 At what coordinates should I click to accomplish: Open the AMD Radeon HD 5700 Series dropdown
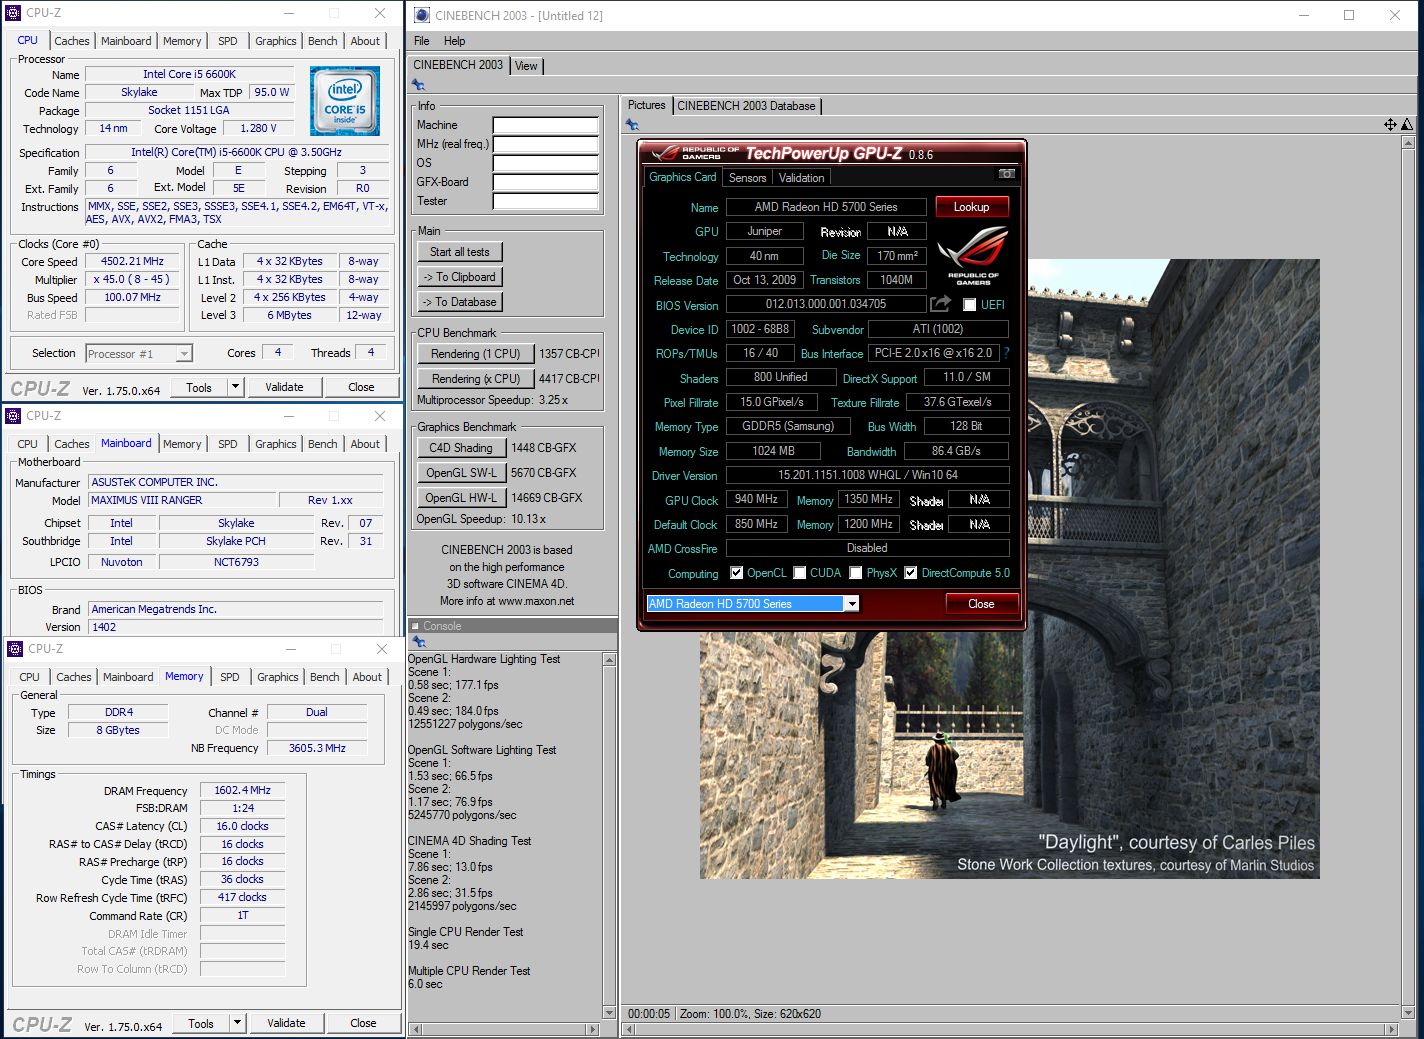(852, 603)
